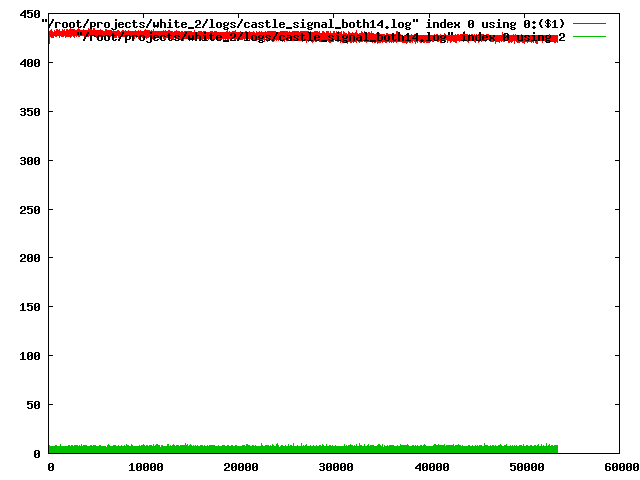Click the legend entry ending 'using 2'
The height and width of the screenshot is (480, 640).
coord(321,37)
